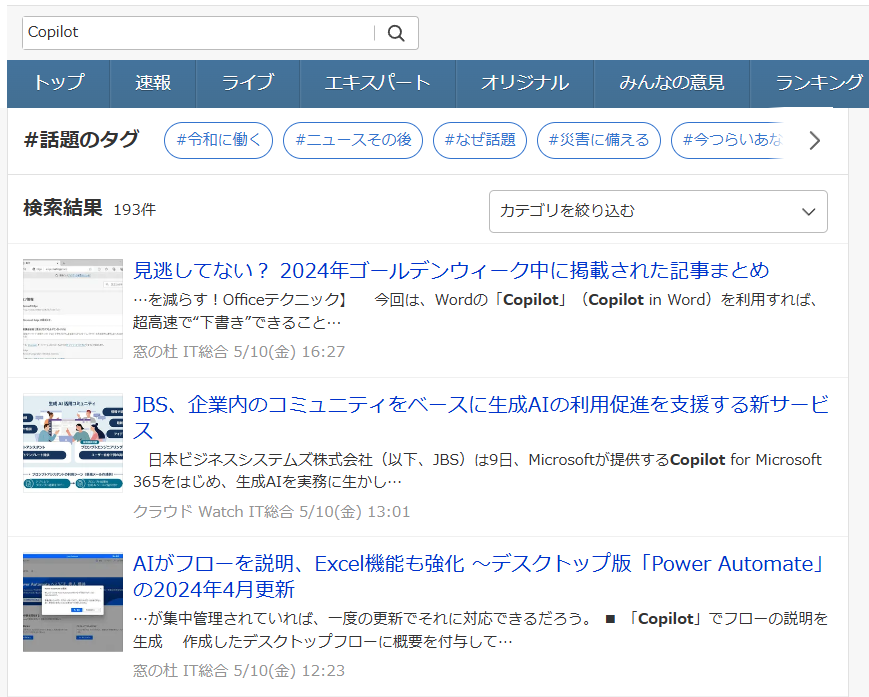
Task: Open the JBS 生成AI利用促進 article link
Action: (x=480, y=417)
